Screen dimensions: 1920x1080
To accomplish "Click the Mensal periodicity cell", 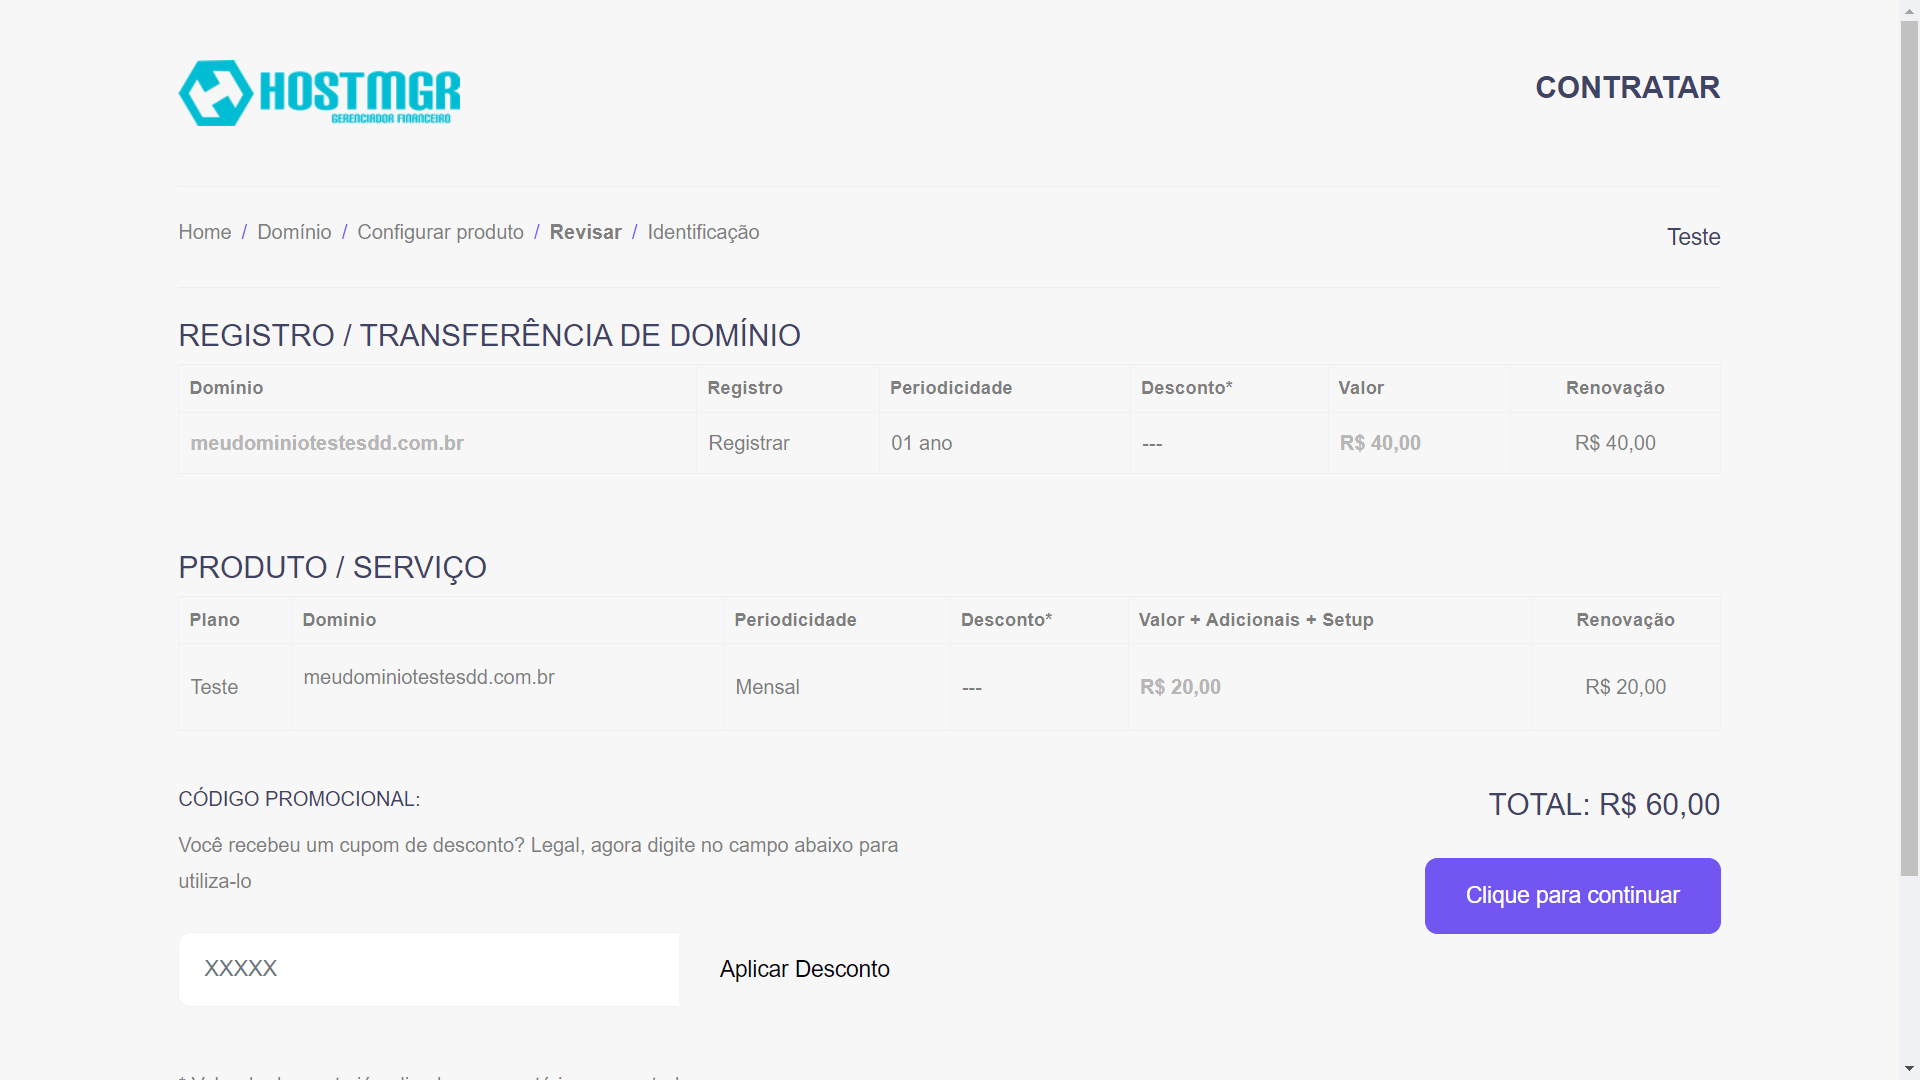I will coord(767,687).
